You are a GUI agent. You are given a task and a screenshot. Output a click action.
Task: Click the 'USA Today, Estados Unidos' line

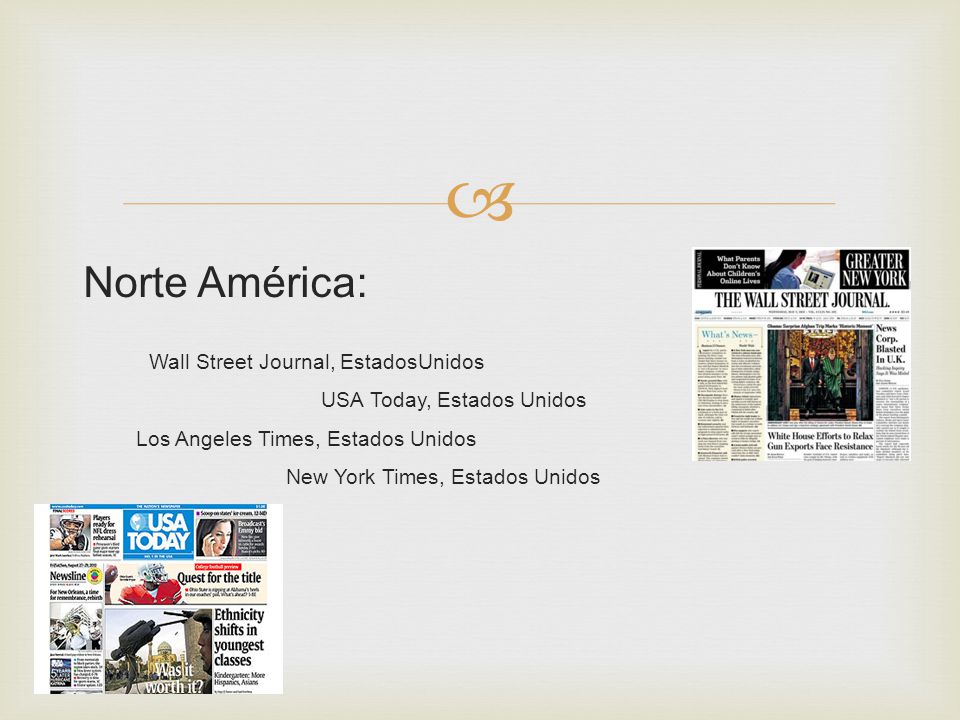[x=454, y=400]
